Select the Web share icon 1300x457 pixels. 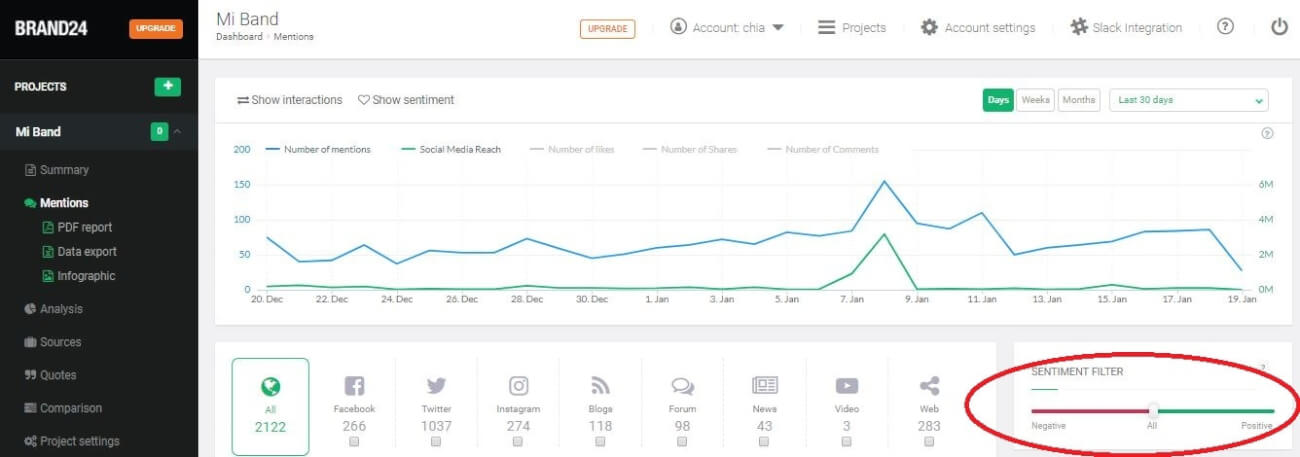pyautogui.click(x=929, y=386)
